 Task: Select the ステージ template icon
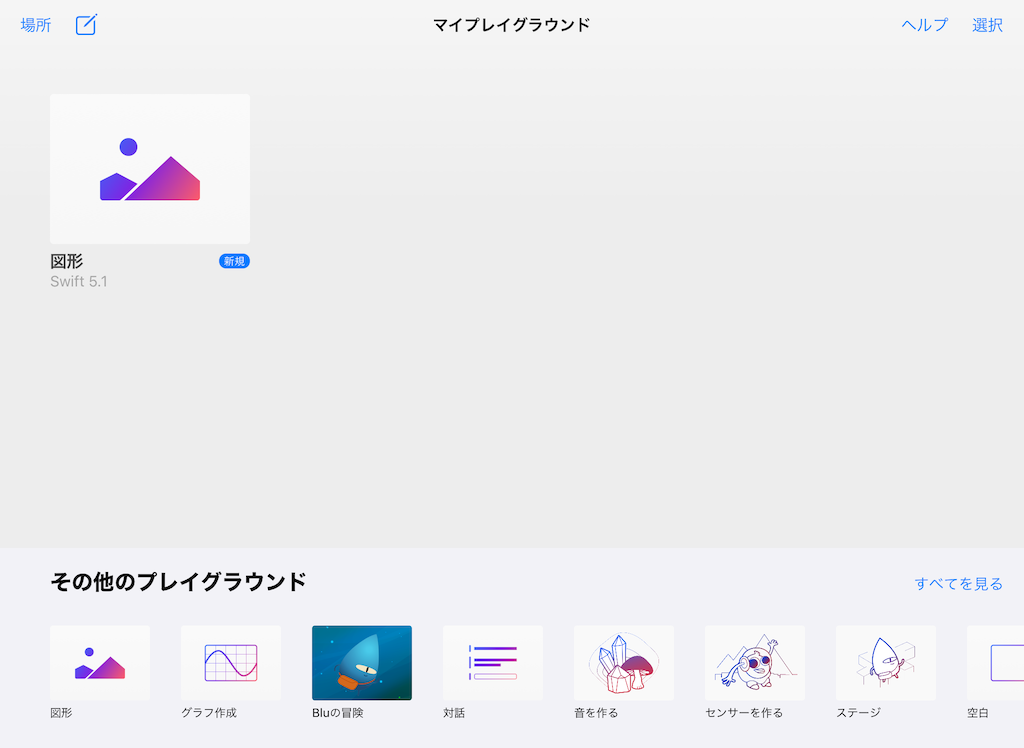click(886, 662)
